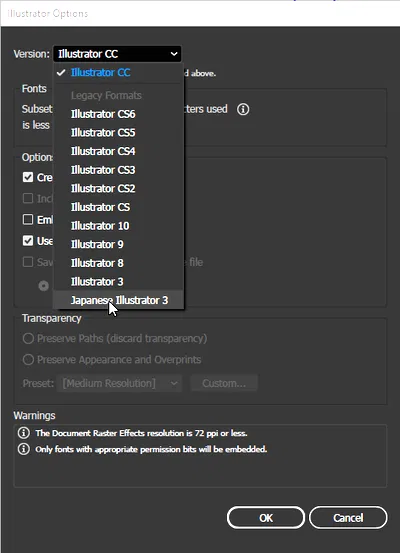Toggle the disabled 'Inc...' options checkbox
The image size is (400, 553).
pyautogui.click(x=28, y=198)
